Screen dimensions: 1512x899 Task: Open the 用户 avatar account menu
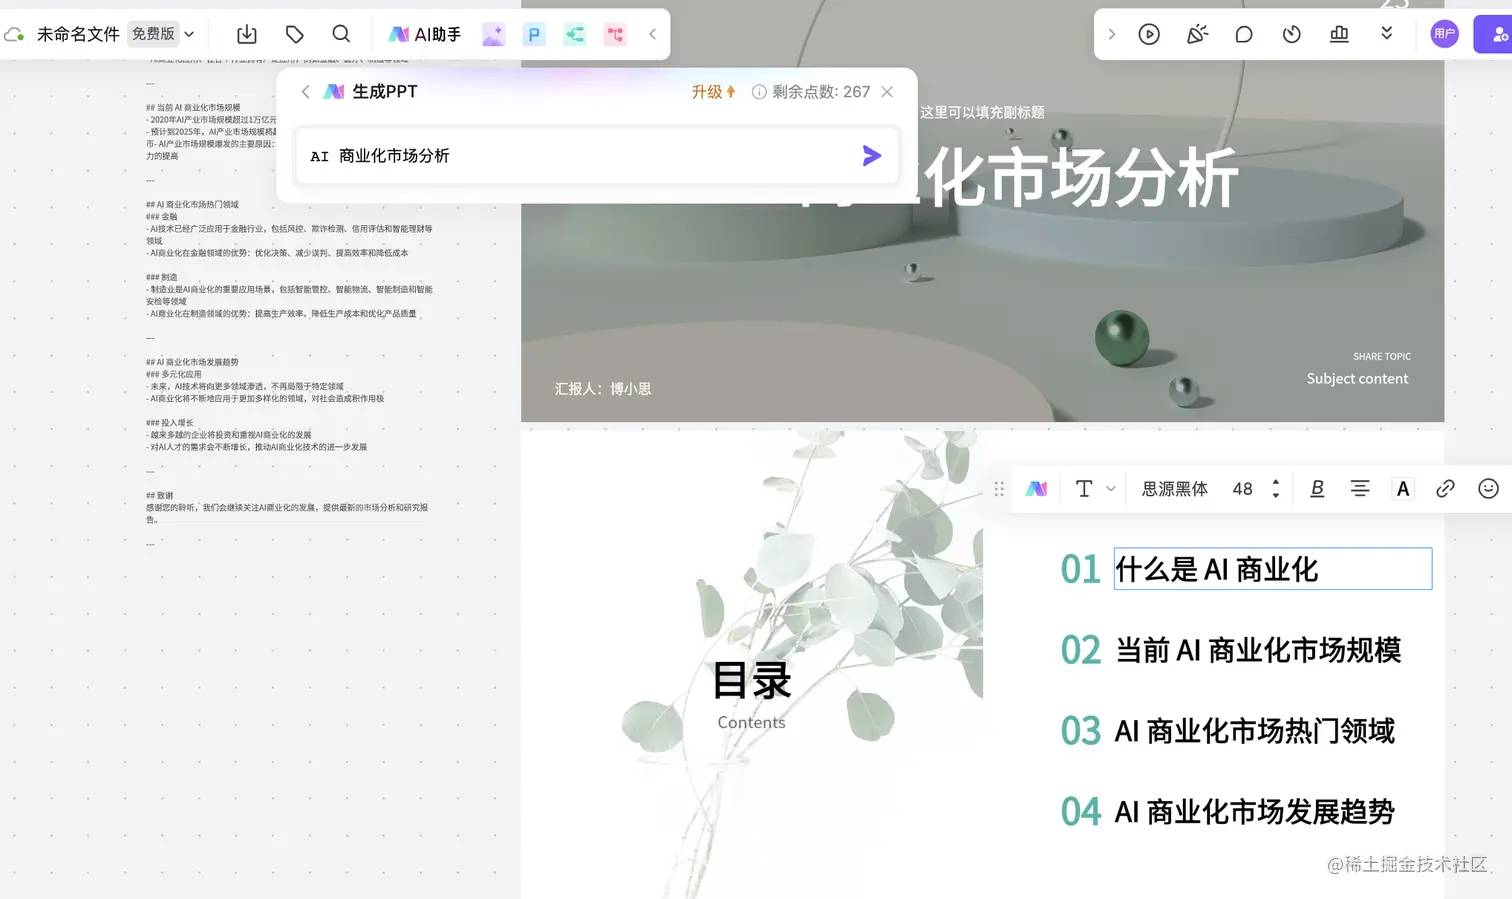tap(1444, 33)
